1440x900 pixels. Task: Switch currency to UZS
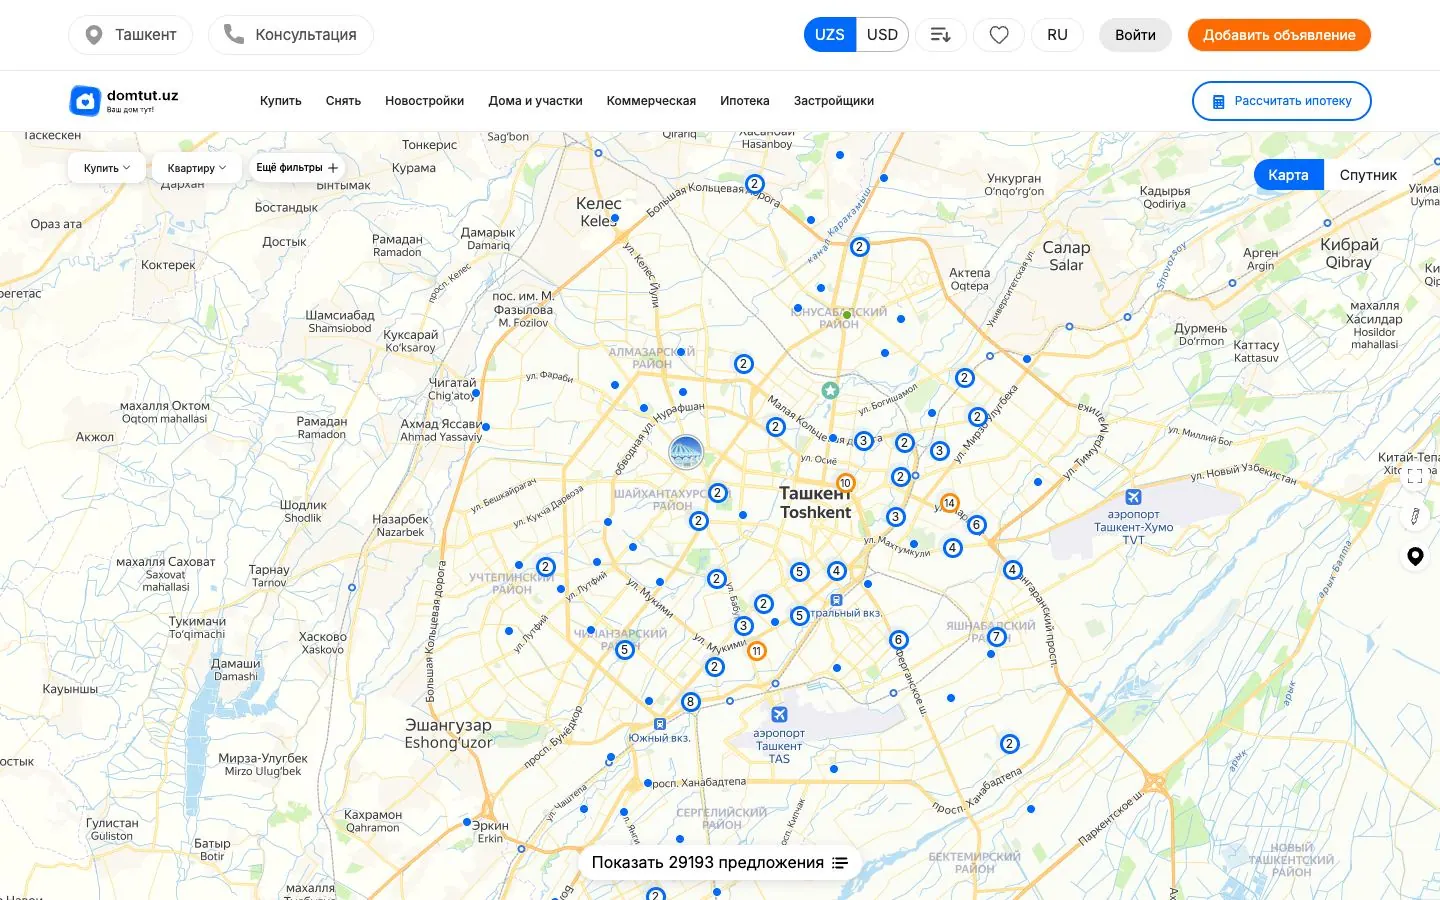click(x=830, y=35)
